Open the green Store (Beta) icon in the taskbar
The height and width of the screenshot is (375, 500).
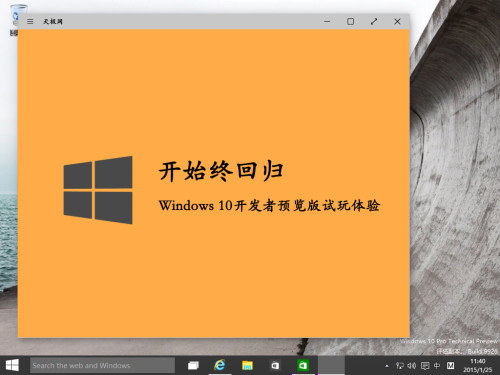(x=303, y=365)
